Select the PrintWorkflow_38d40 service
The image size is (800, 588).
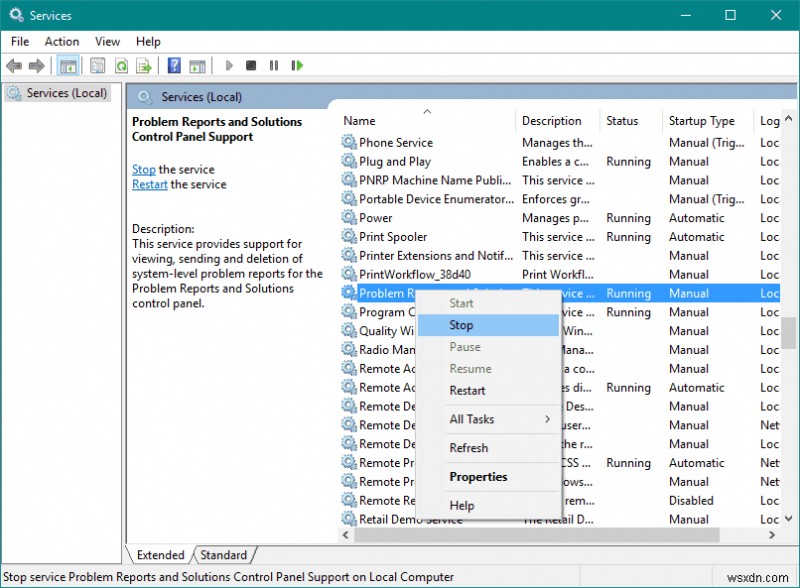click(560, 275)
